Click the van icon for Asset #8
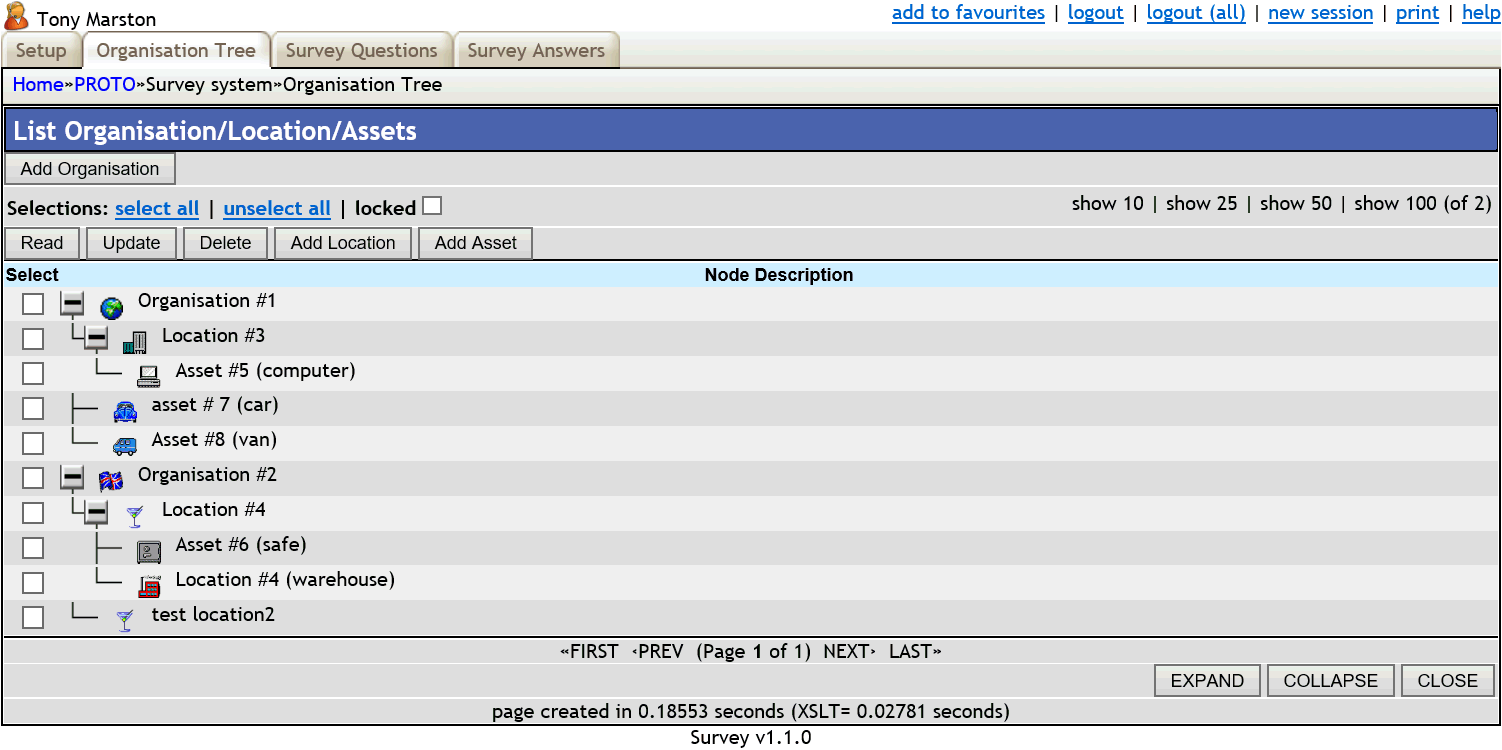The height and width of the screenshot is (750, 1502). pyautogui.click(x=125, y=443)
